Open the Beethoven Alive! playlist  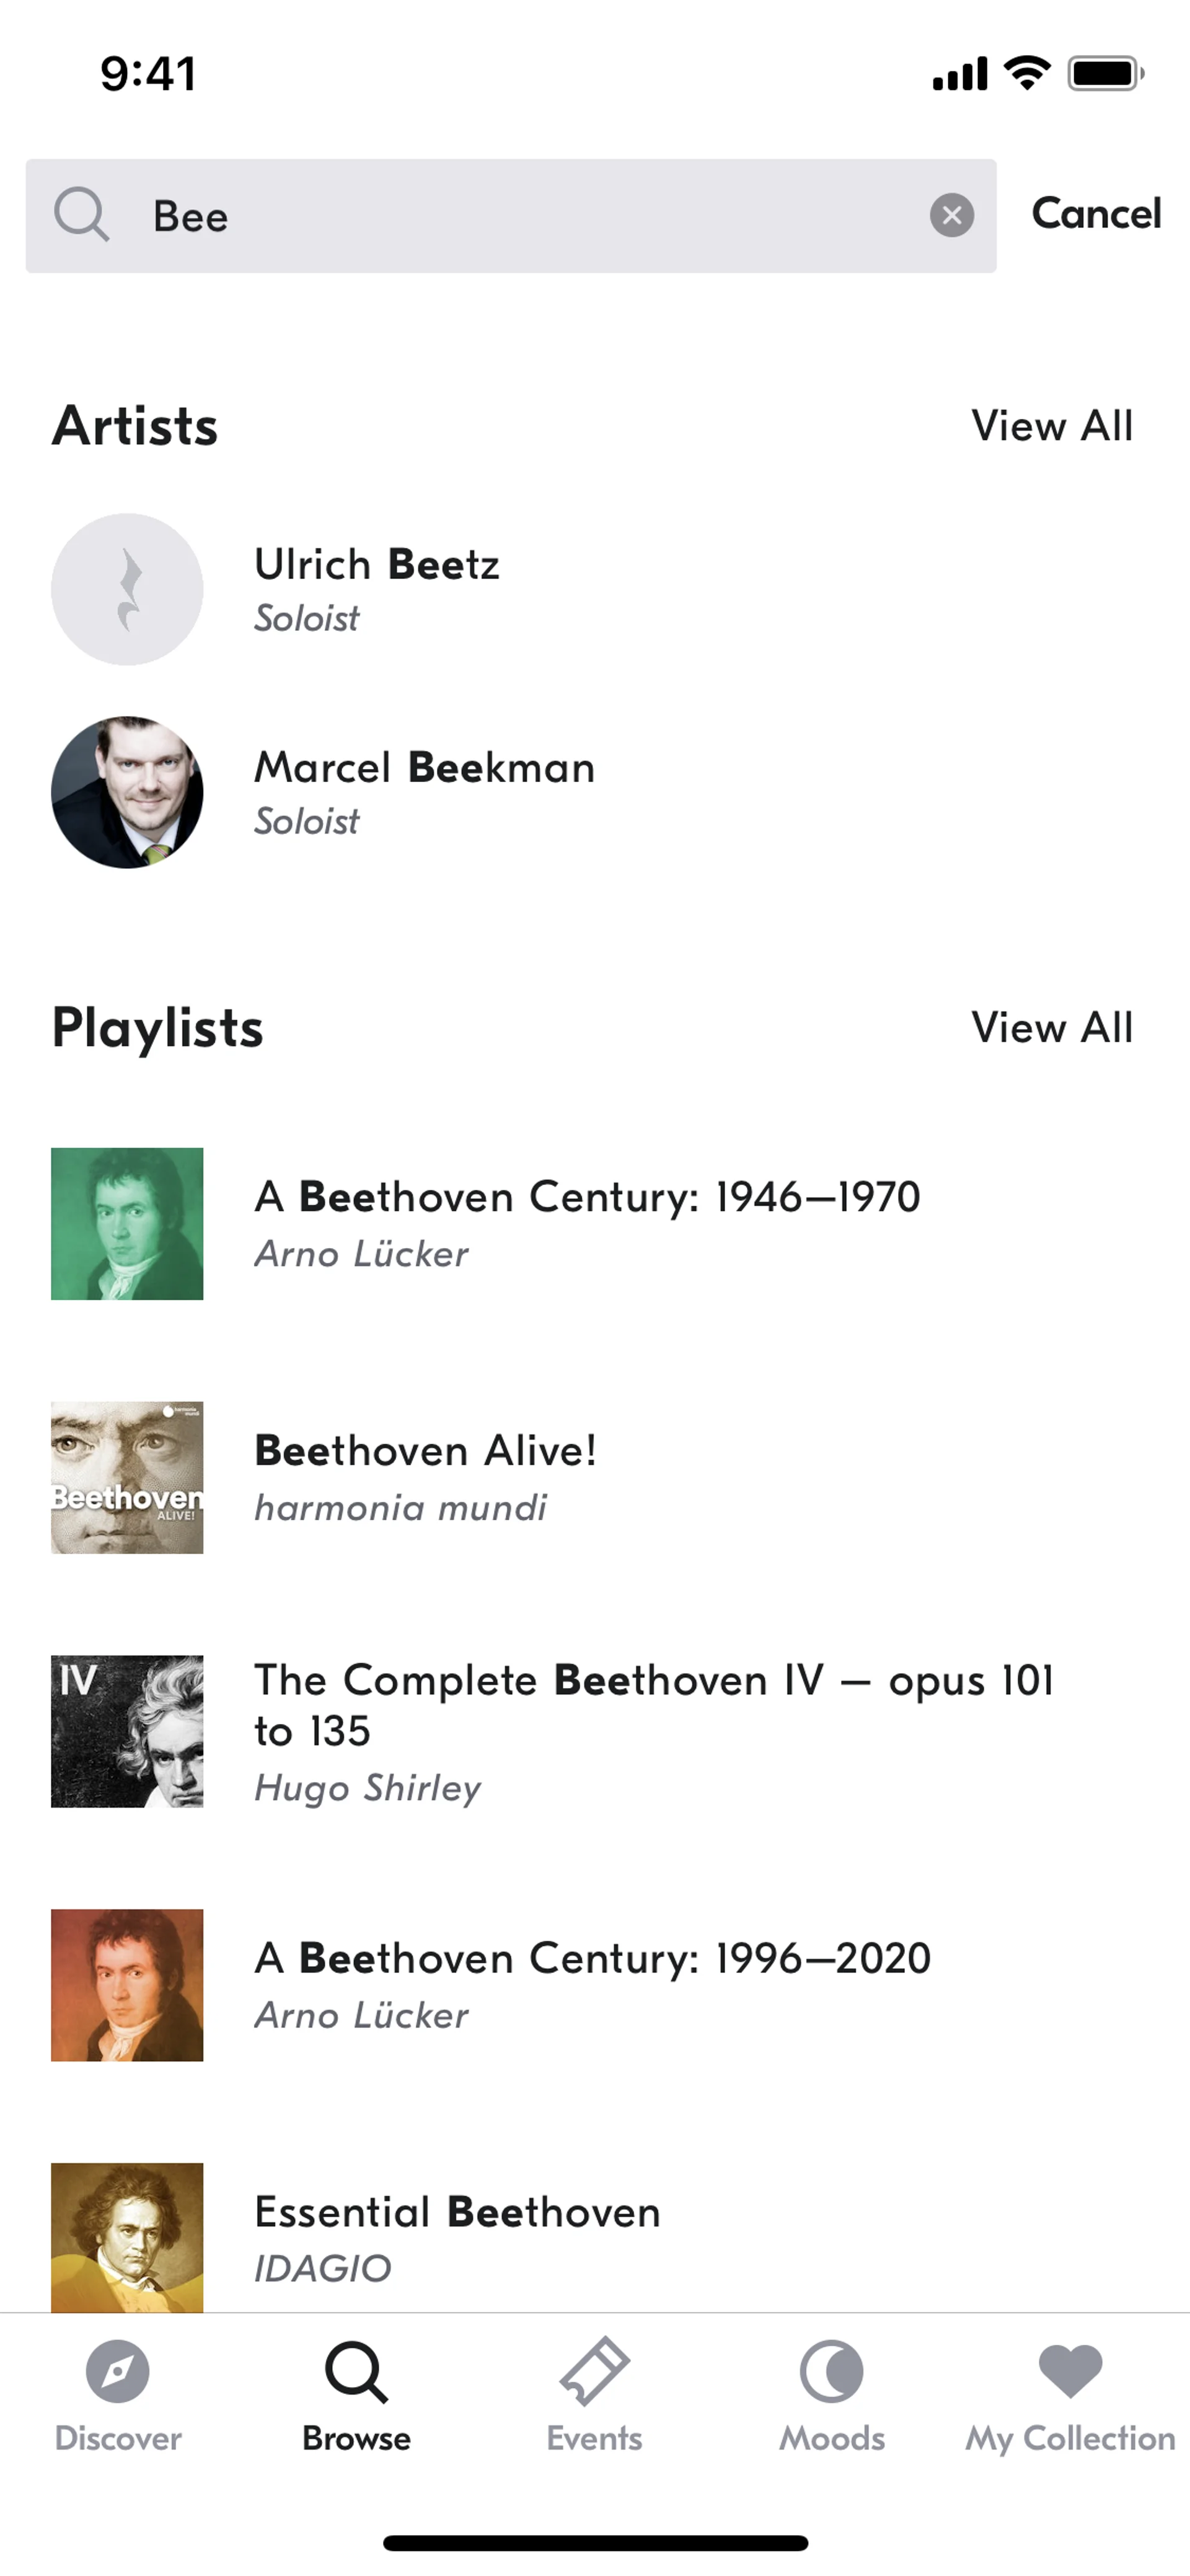coord(425,1476)
